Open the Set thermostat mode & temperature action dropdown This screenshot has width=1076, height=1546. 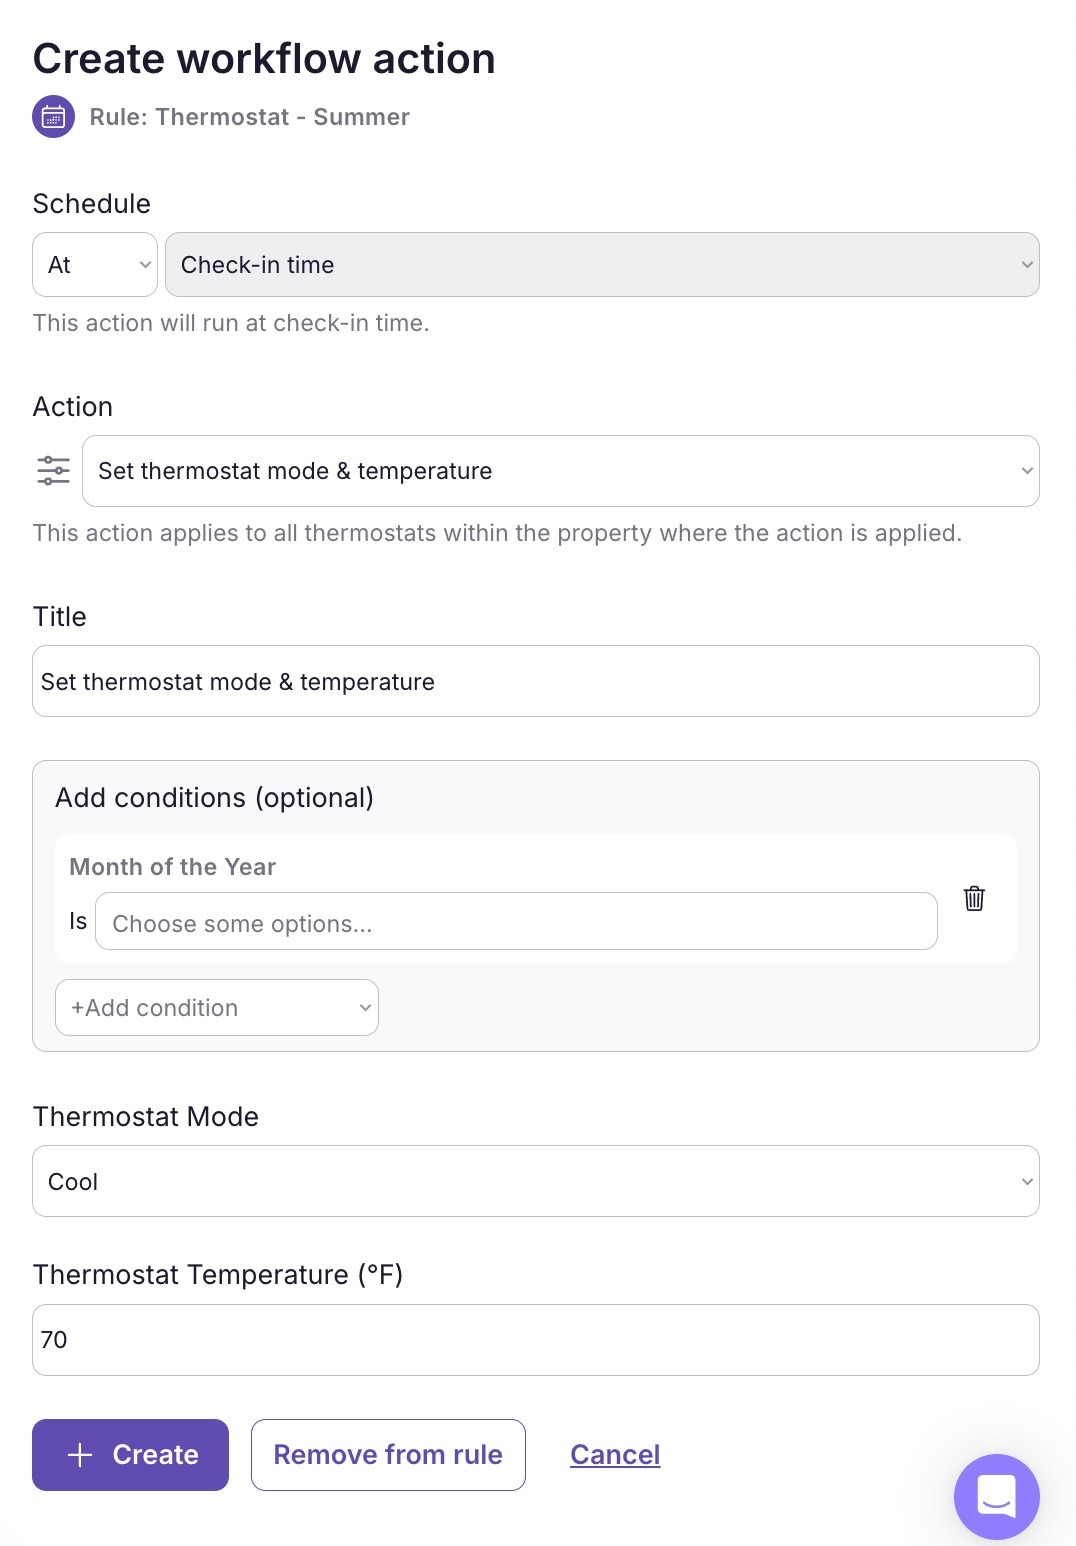coord(561,470)
